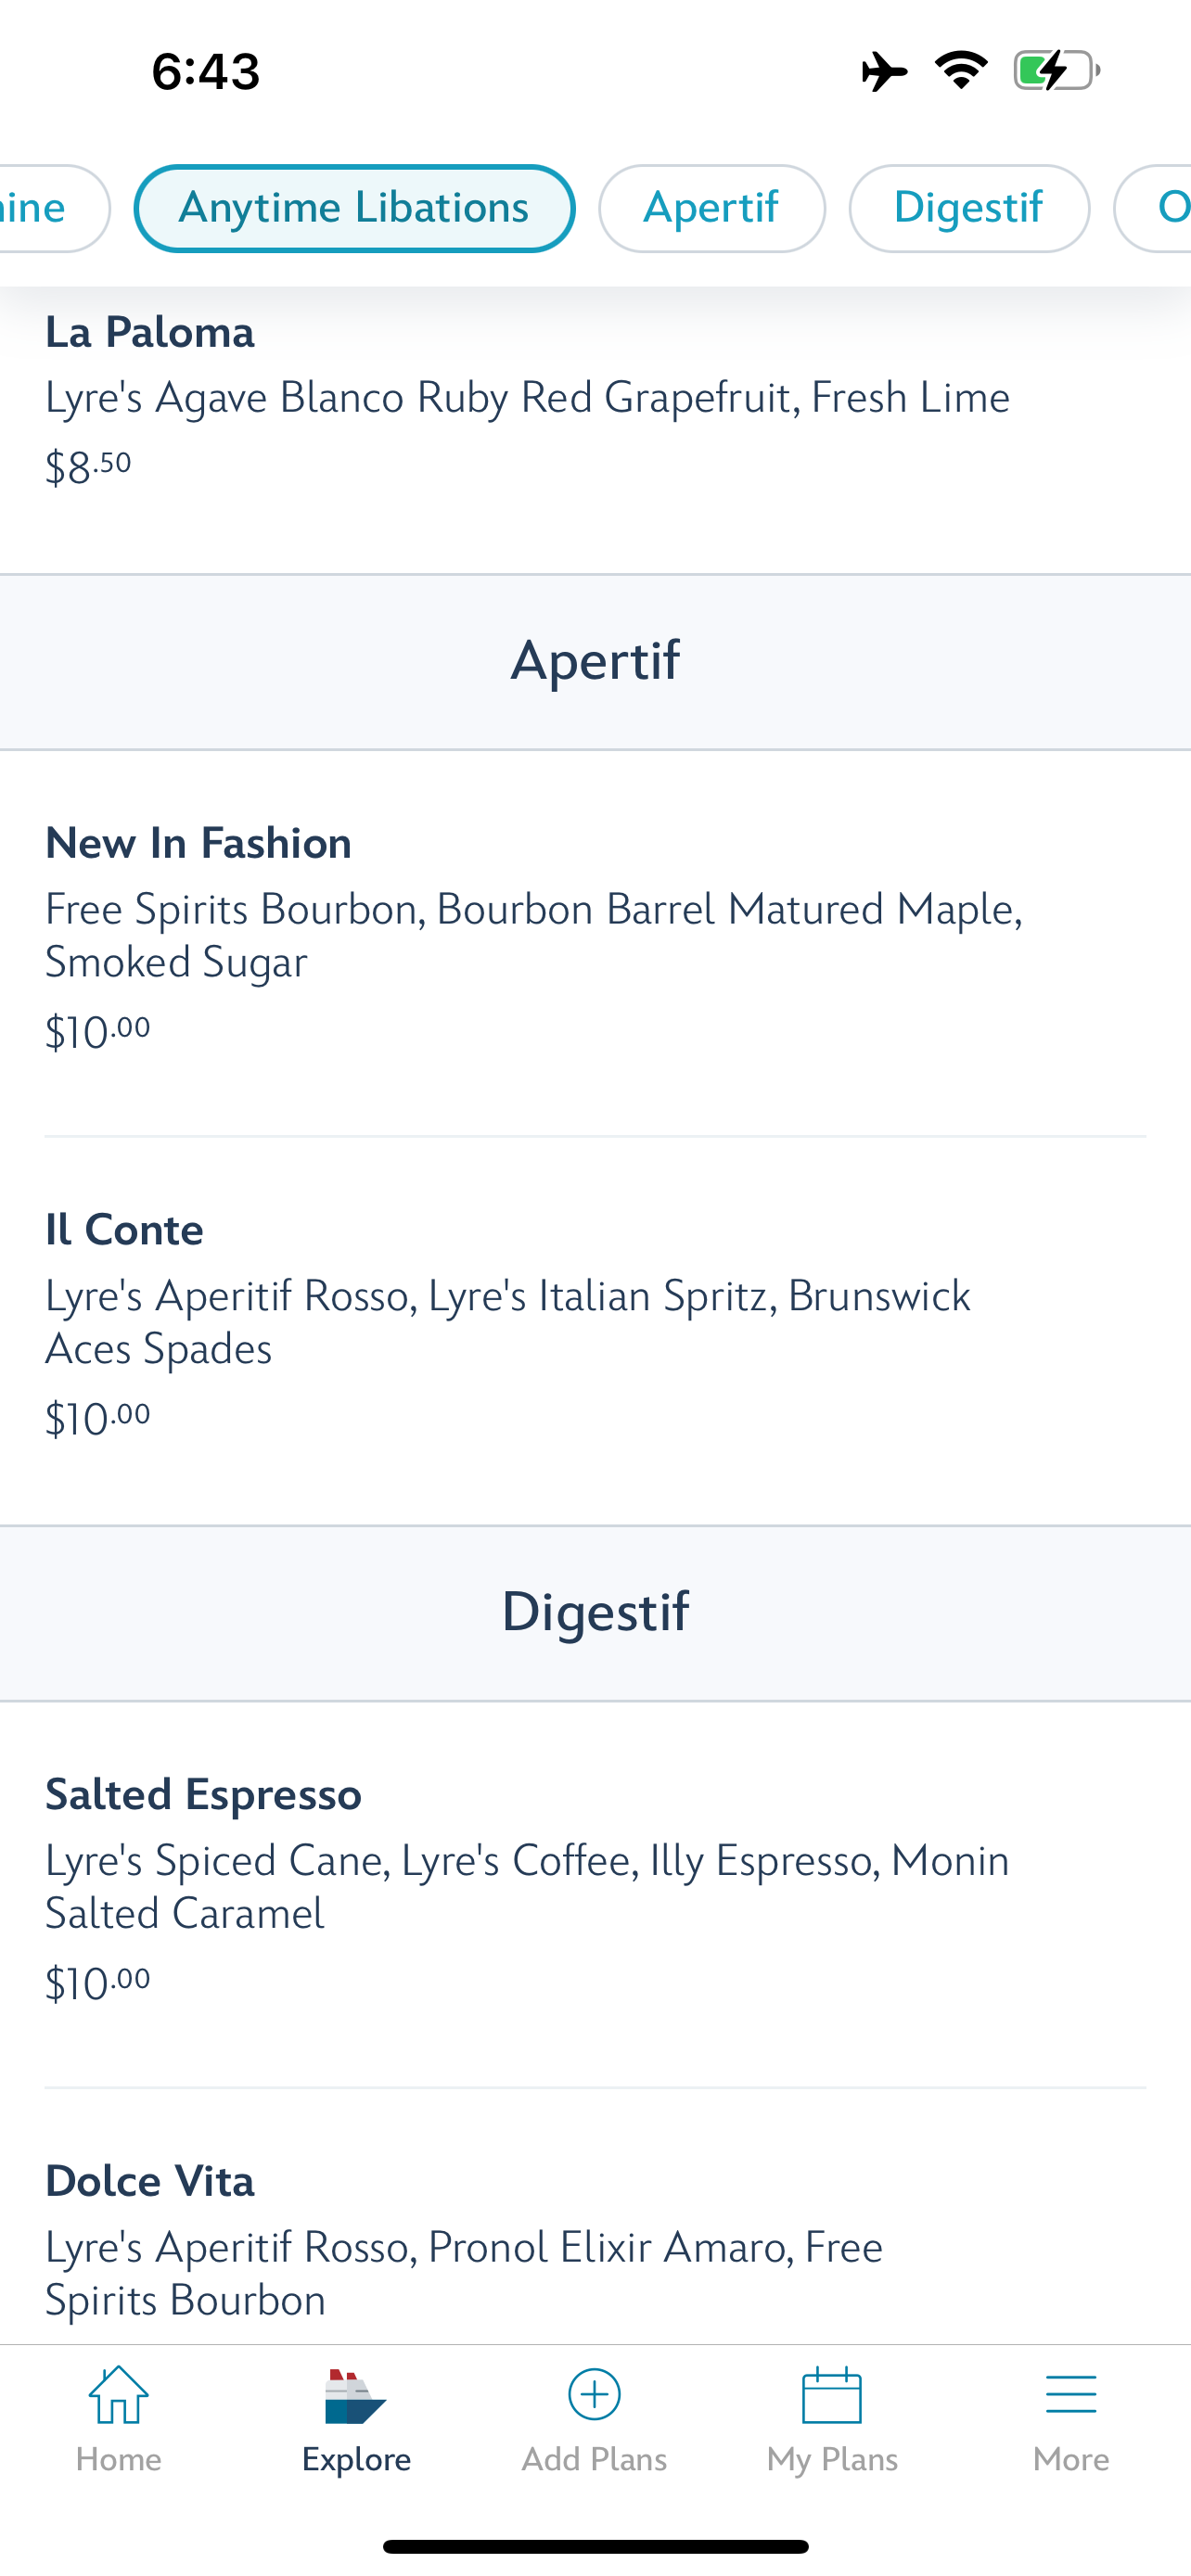This screenshot has height=2576, width=1191.
Task: Open the More hamburger menu icon
Action: pos(1070,2396)
